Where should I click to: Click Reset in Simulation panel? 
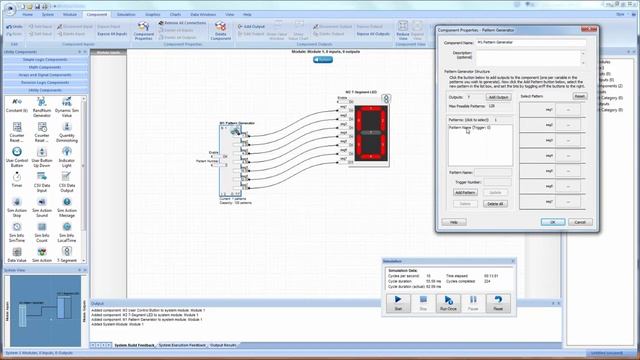(498, 303)
